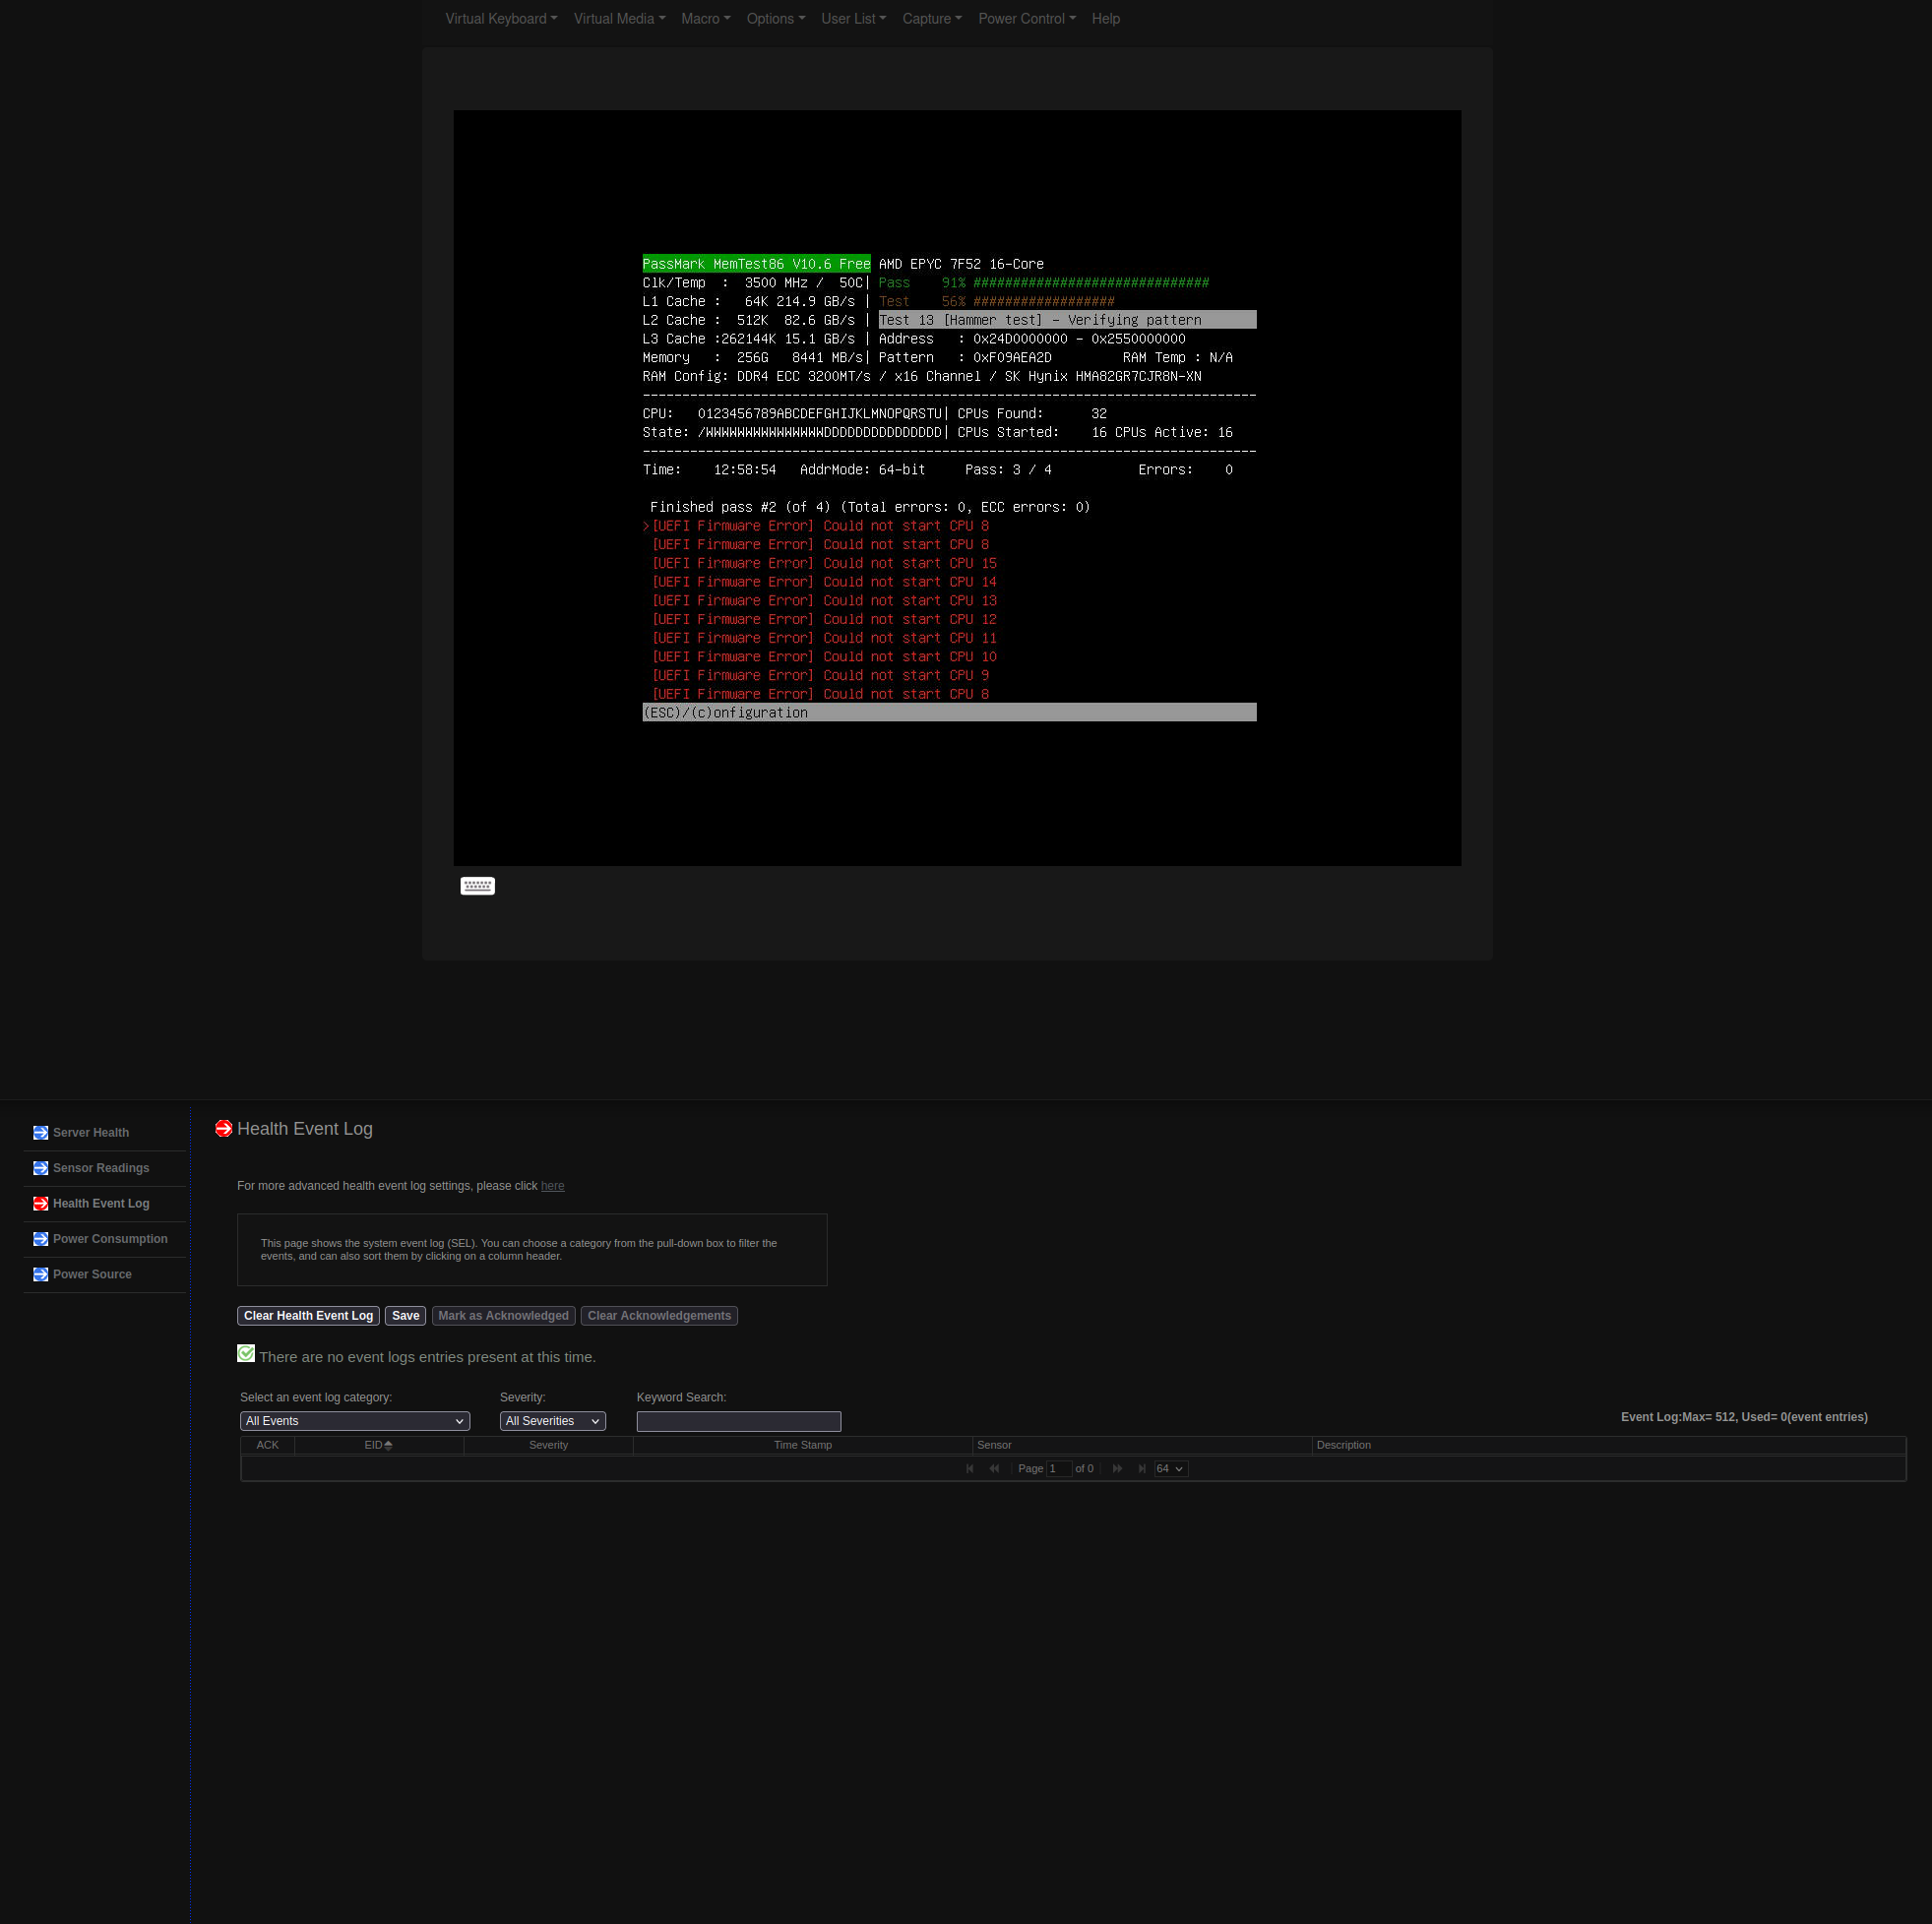The width and height of the screenshot is (1932, 1924).
Task: Expand the Options menu
Action: click(x=776, y=19)
